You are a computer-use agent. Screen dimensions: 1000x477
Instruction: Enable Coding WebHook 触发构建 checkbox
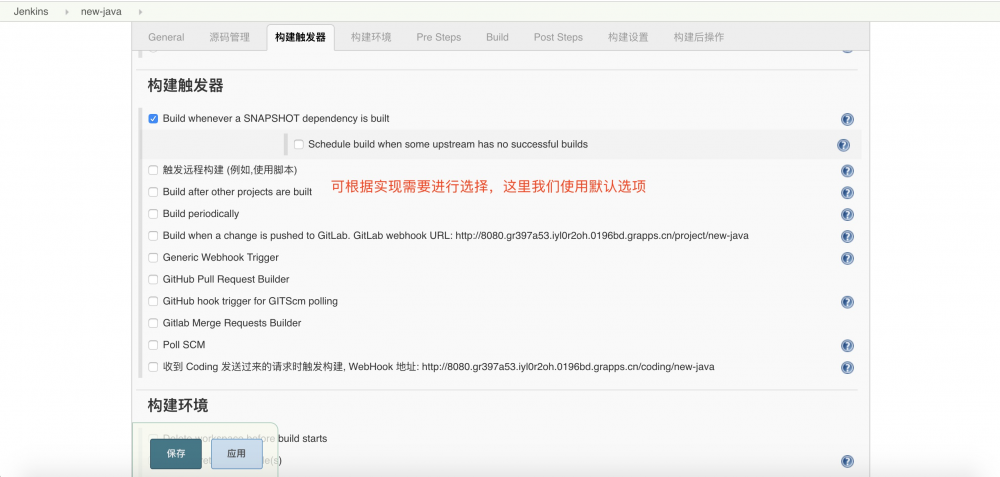coord(153,367)
